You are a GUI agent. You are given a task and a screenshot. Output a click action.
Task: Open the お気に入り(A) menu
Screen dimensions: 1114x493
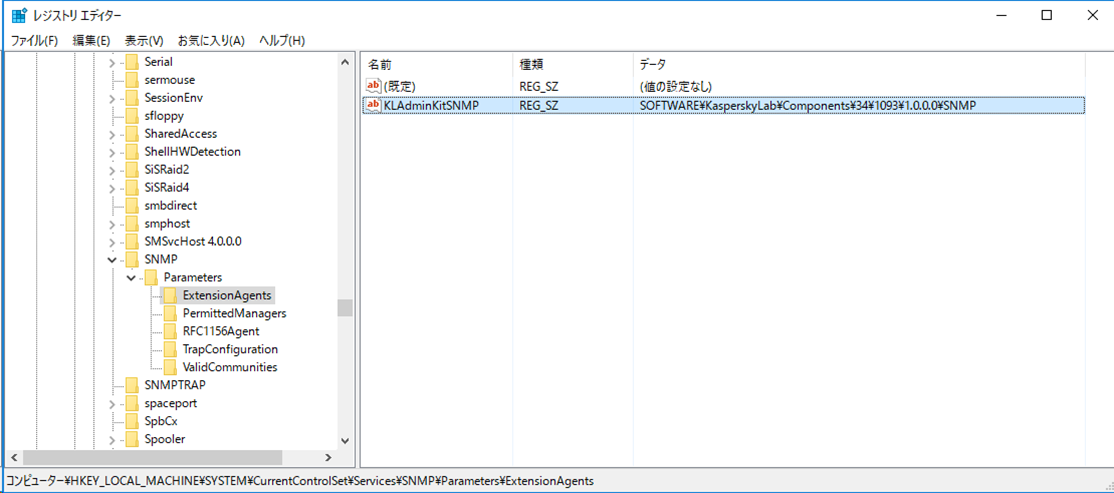pyautogui.click(x=211, y=40)
